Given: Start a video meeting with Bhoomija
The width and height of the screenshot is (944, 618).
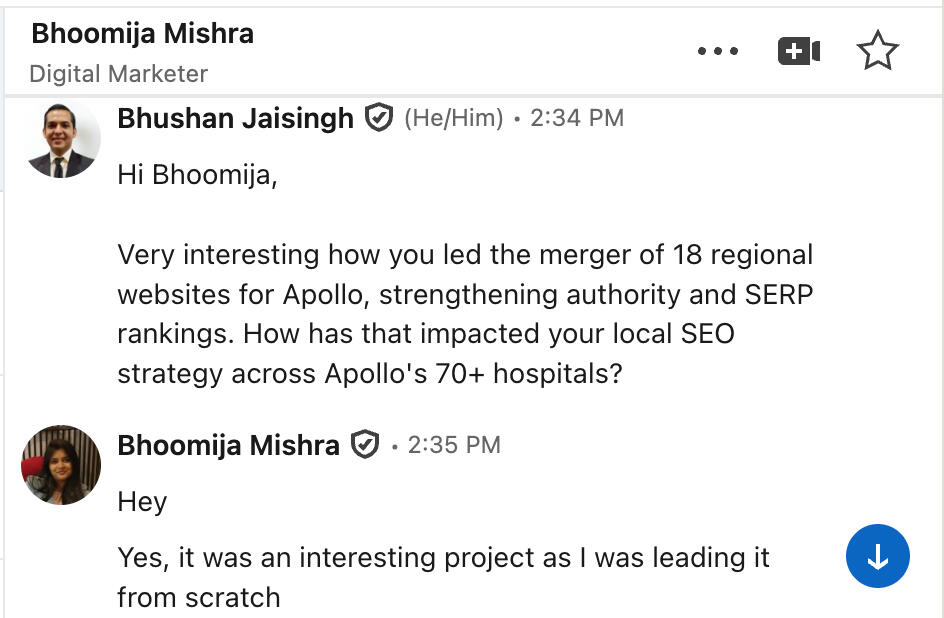Looking at the screenshot, I should (798, 51).
